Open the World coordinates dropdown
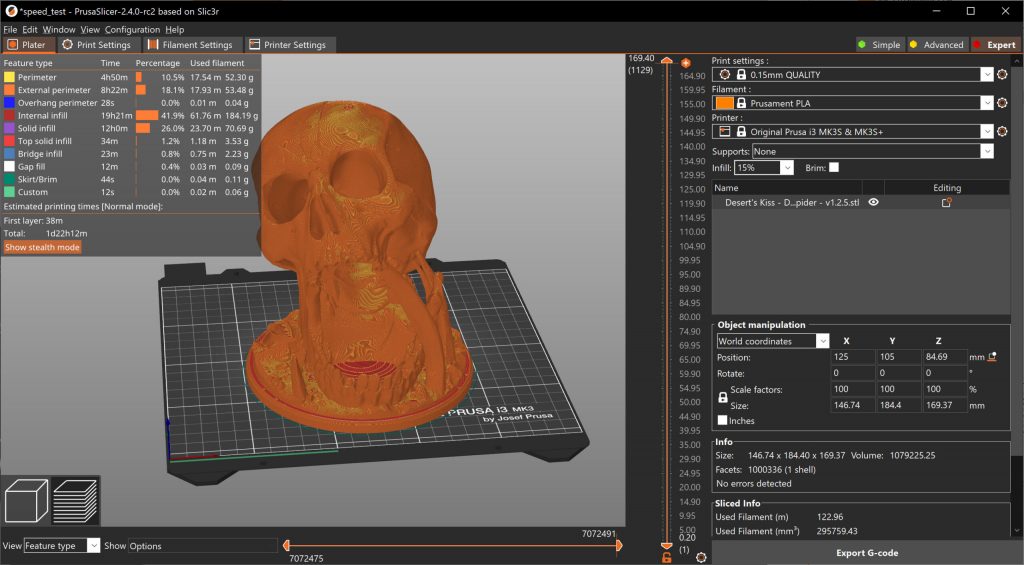 pyautogui.click(x=822, y=341)
